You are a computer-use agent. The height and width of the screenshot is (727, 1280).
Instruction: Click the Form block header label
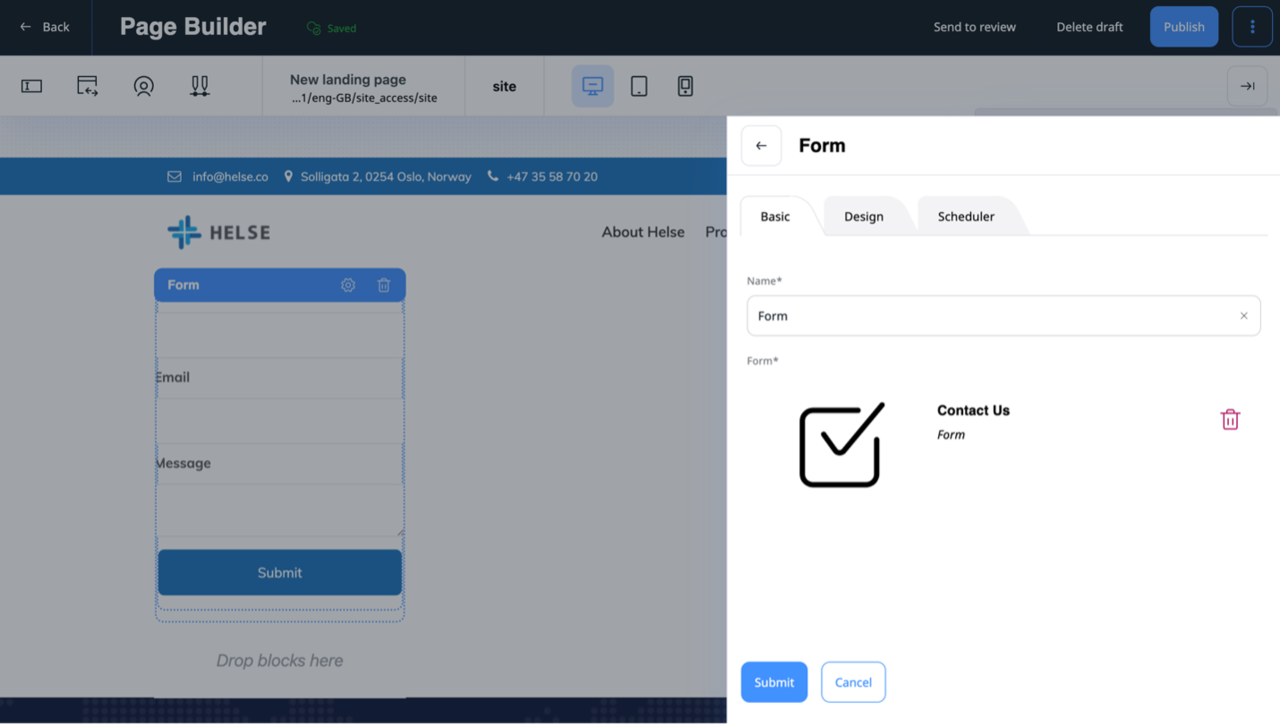click(183, 285)
